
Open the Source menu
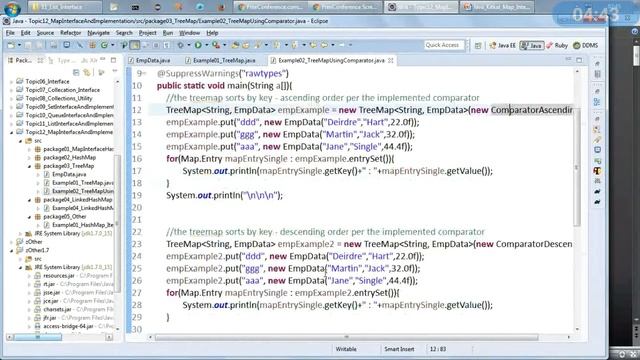45,33
